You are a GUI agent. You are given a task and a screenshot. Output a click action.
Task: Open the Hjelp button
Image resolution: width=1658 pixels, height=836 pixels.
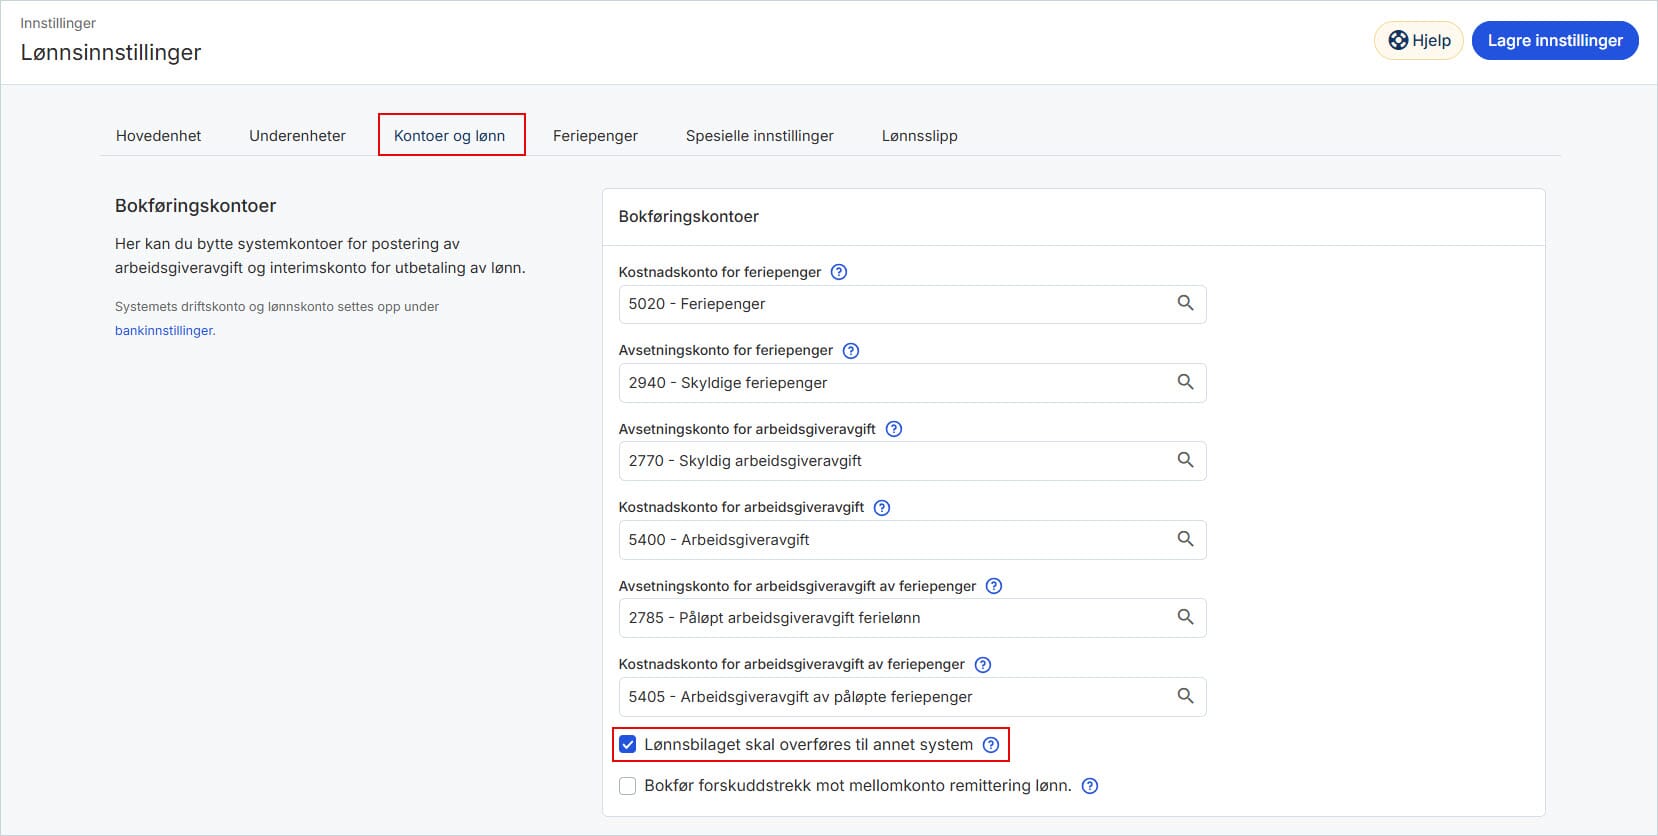(x=1419, y=41)
